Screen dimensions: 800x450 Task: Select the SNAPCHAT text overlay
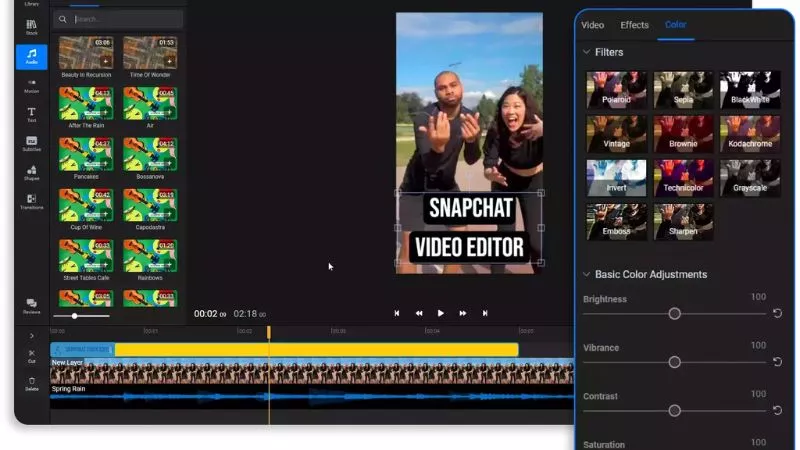click(470, 208)
